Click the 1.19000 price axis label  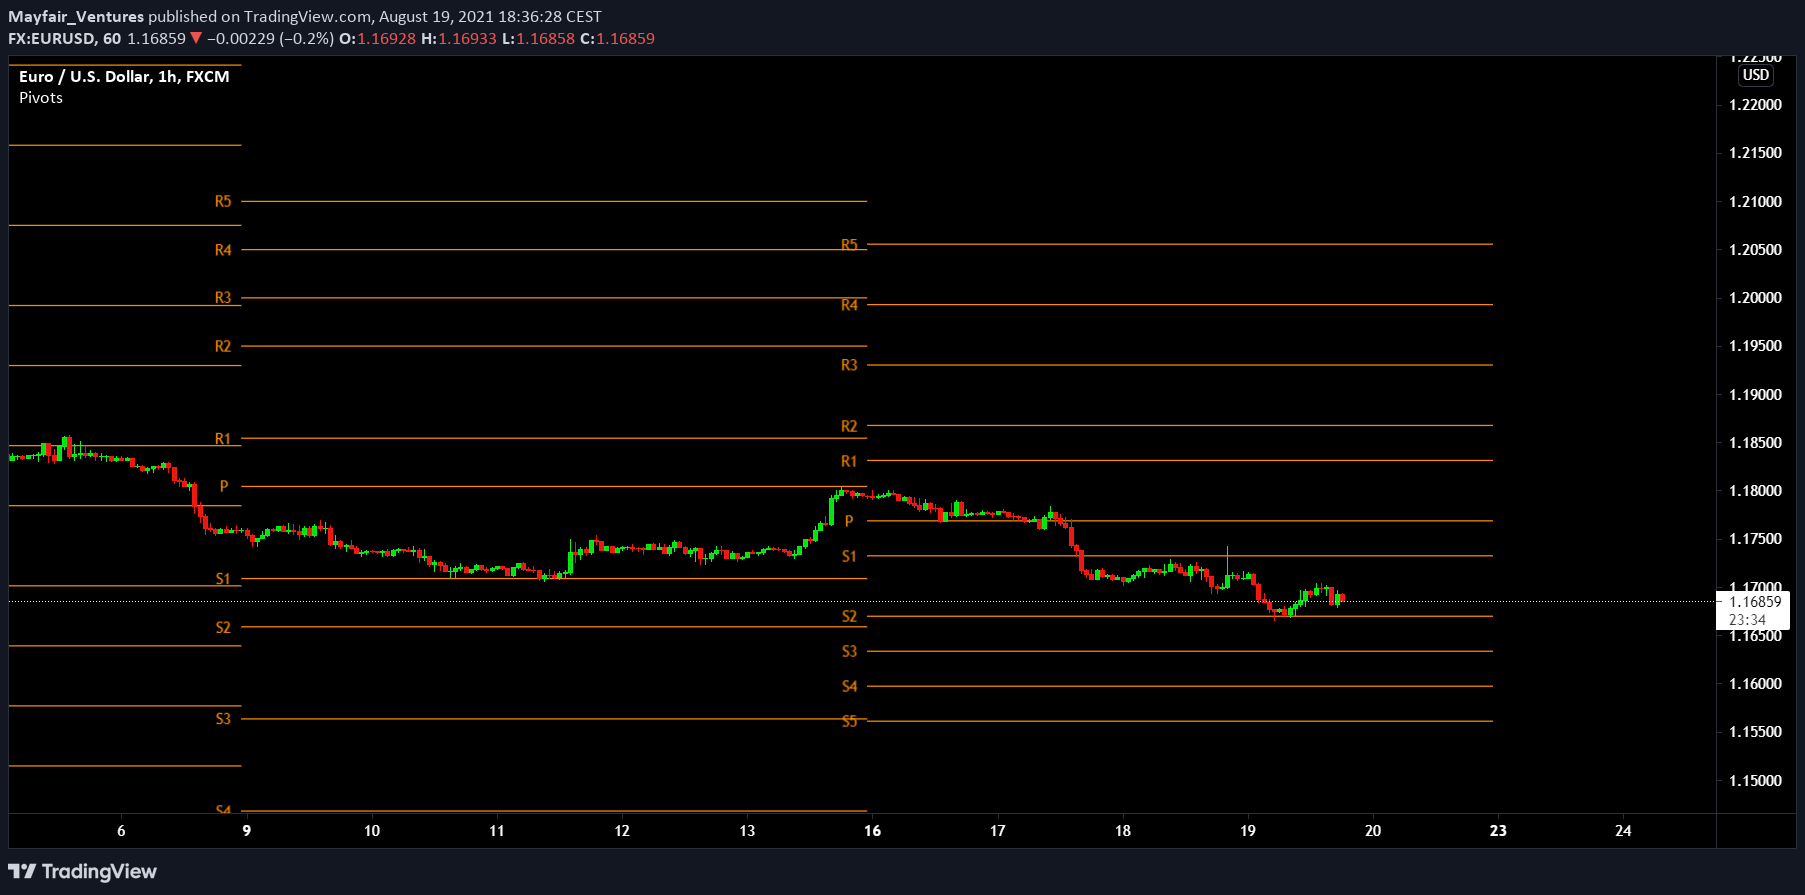point(1755,395)
